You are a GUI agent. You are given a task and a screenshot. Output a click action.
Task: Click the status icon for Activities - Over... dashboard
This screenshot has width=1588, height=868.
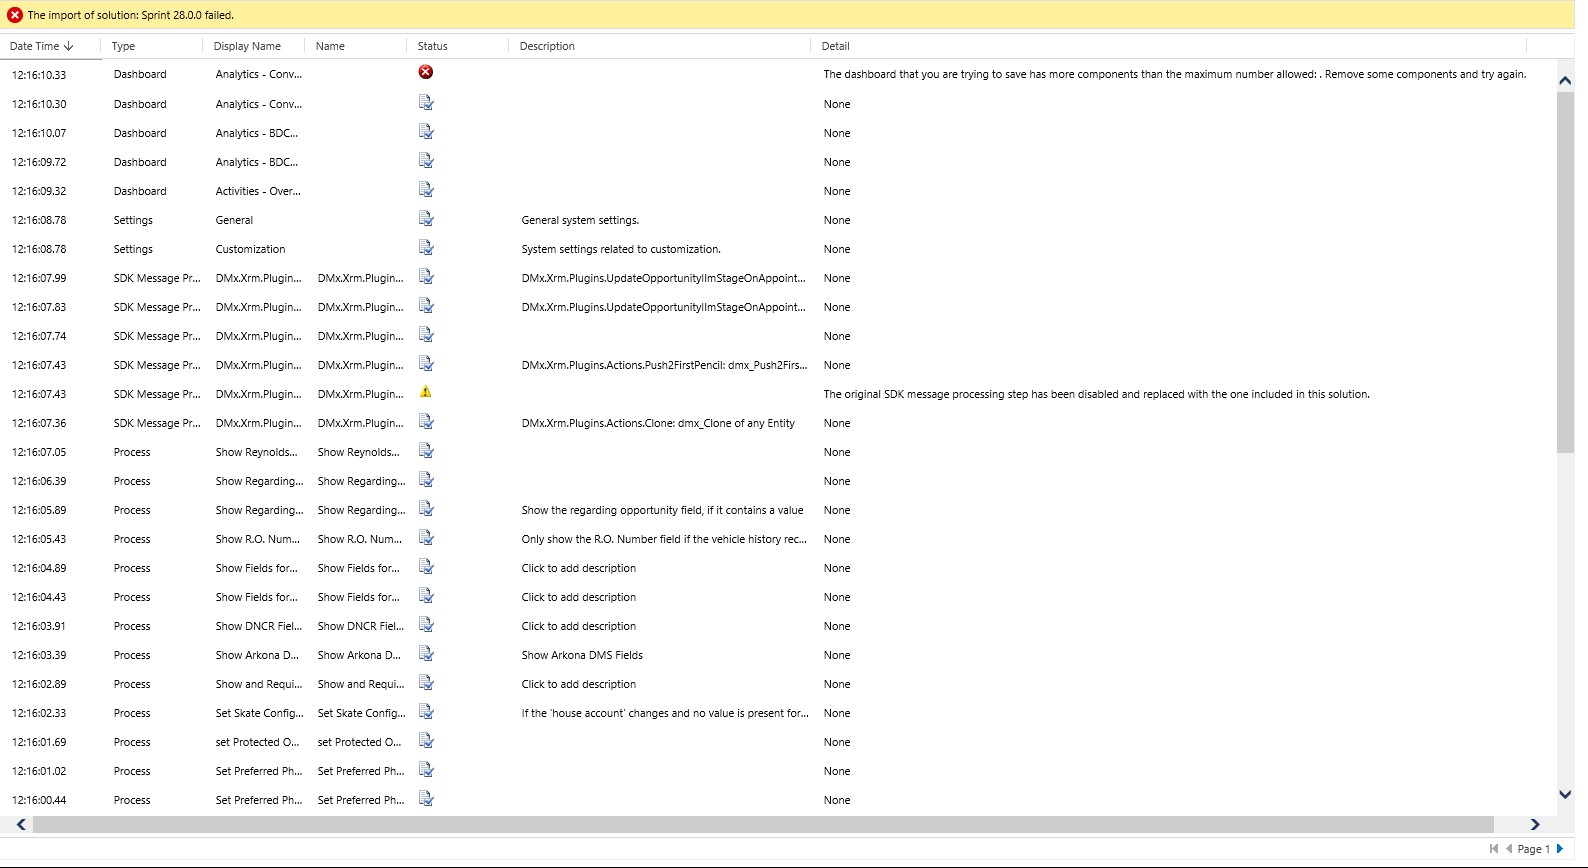click(426, 189)
